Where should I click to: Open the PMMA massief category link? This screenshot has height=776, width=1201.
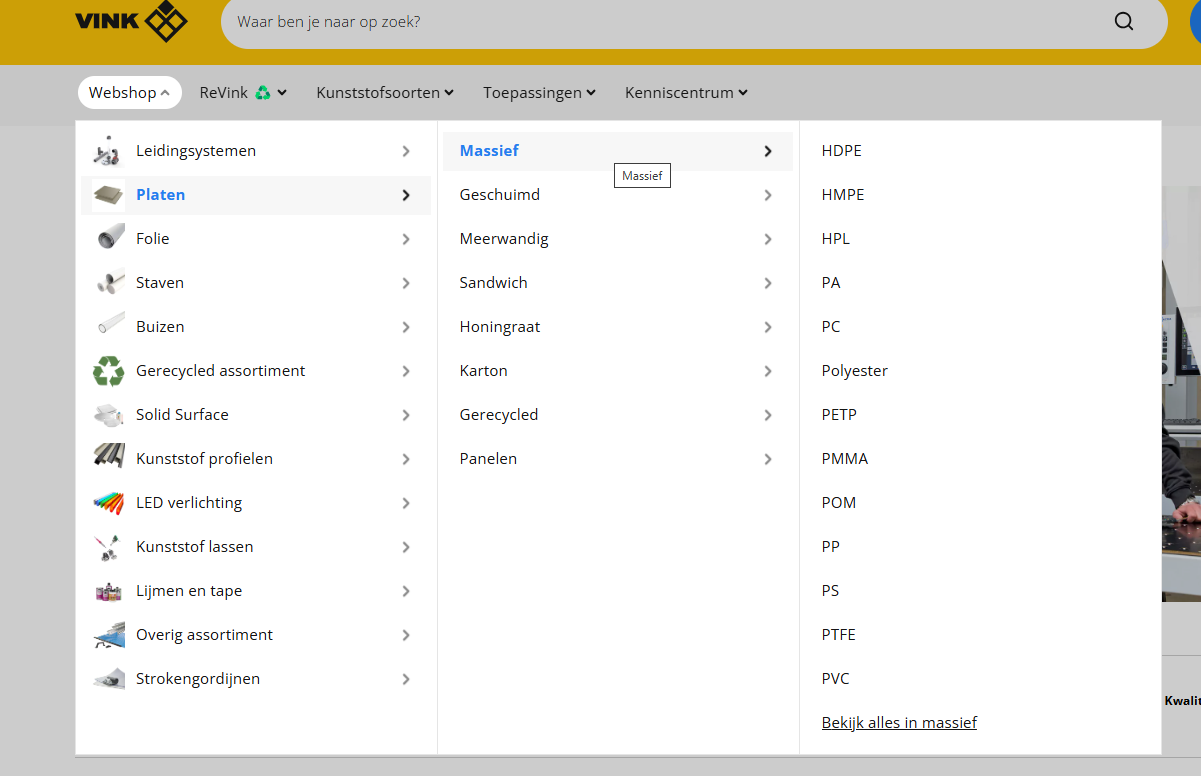pyautogui.click(x=845, y=459)
